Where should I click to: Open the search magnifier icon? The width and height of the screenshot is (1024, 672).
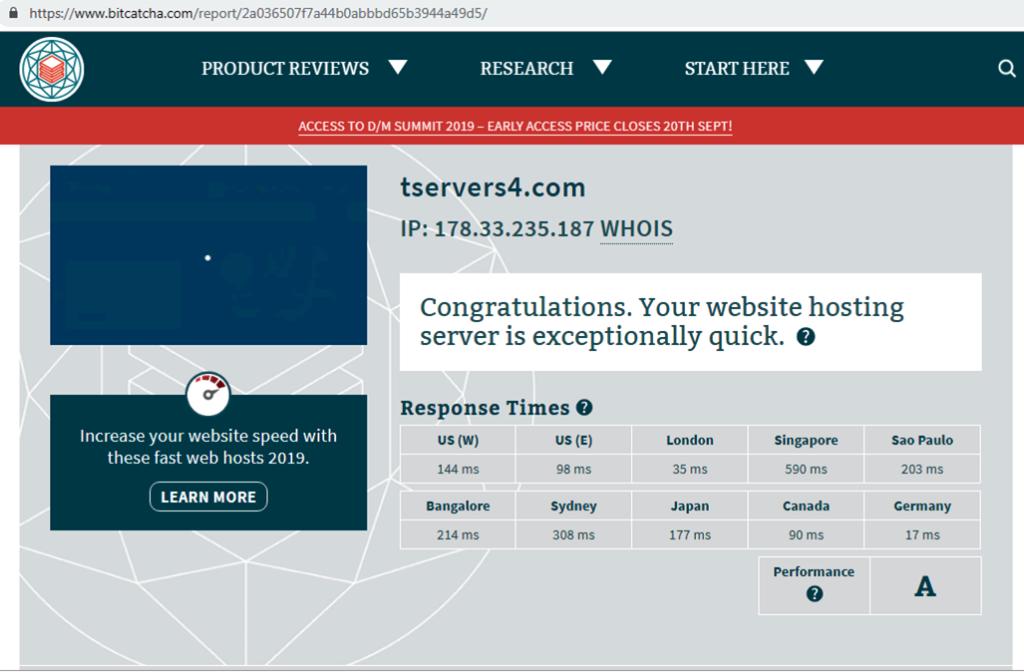pos(1006,68)
